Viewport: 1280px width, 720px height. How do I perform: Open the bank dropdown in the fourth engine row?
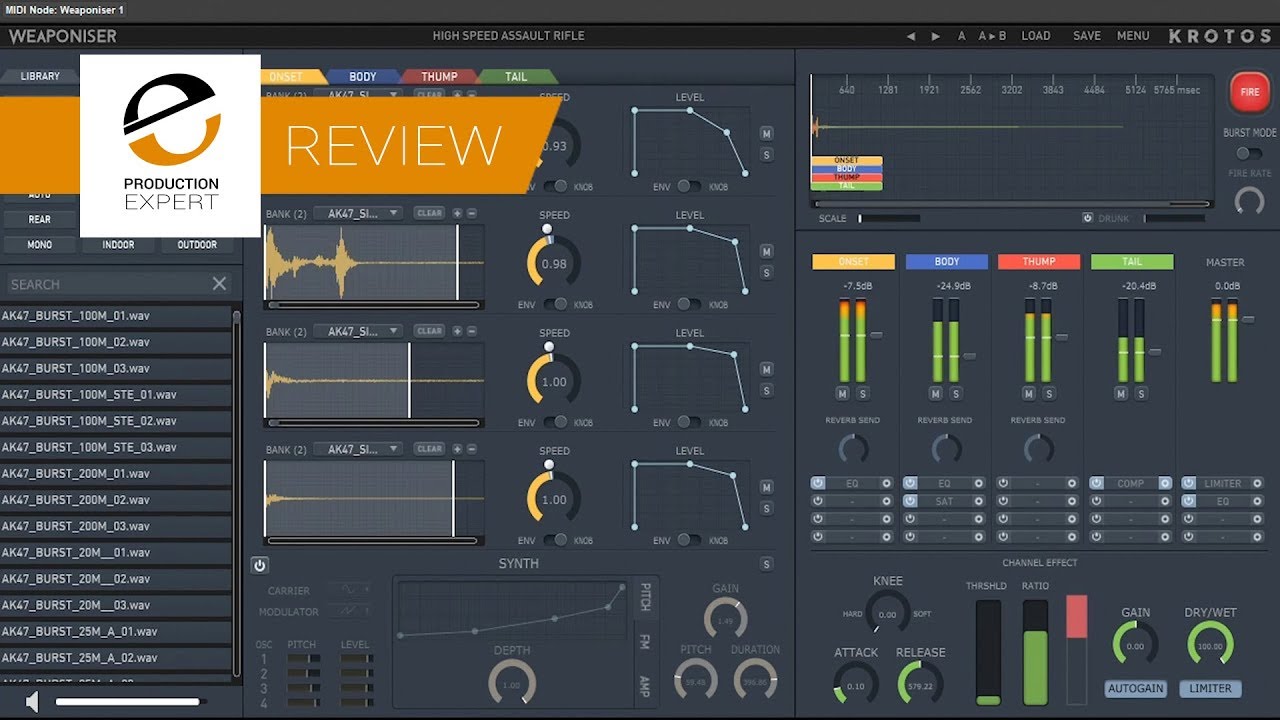pyautogui.click(x=358, y=449)
